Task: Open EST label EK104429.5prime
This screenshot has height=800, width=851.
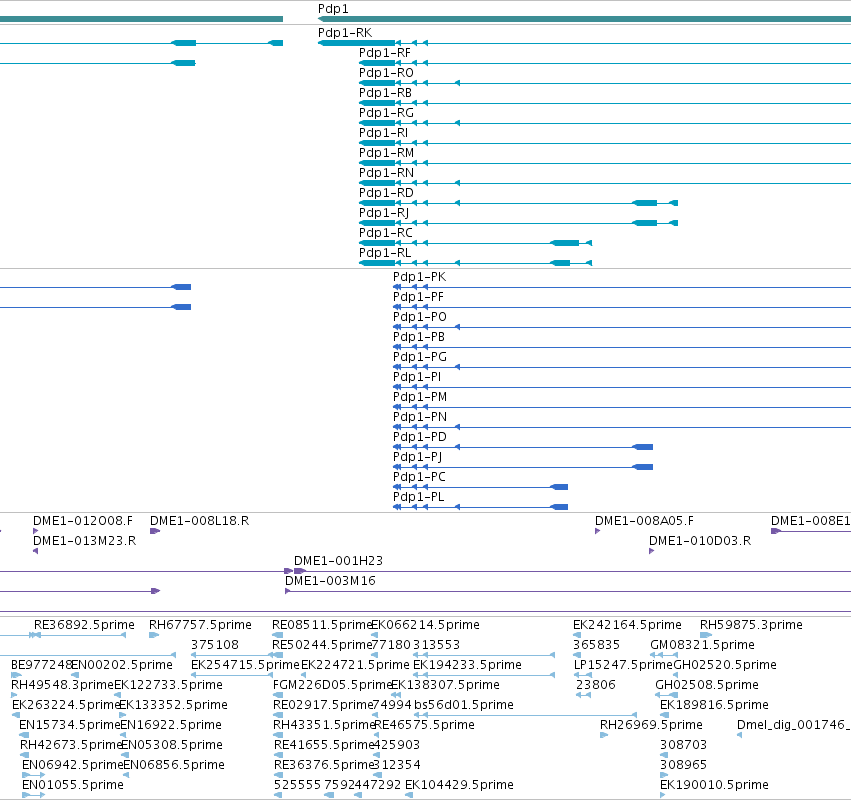Action: coord(459,785)
